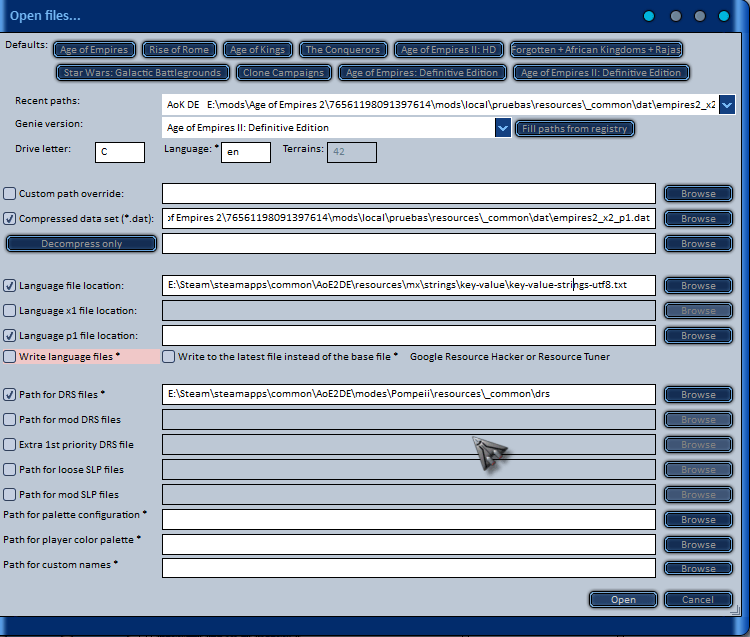This screenshot has width=750, height=637.
Task: Select Age of Kings defaults
Action: click(x=257, y=49)
